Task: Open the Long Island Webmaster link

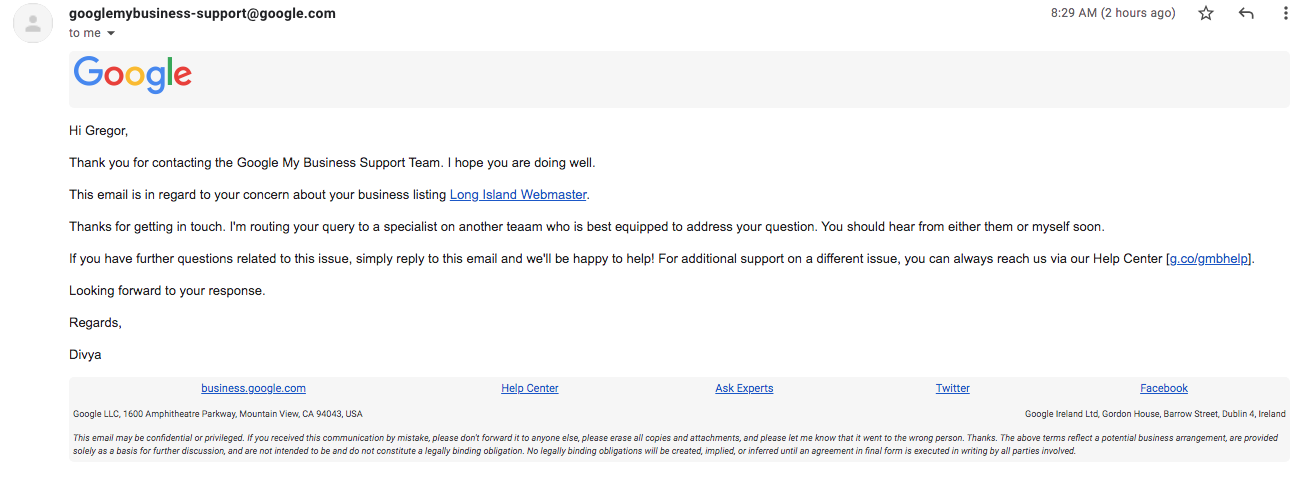Action: pos(518,194)
